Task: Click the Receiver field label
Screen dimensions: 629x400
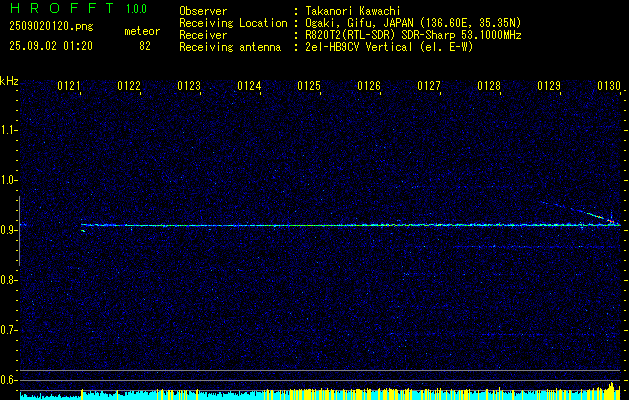Action: pos(203,35)
